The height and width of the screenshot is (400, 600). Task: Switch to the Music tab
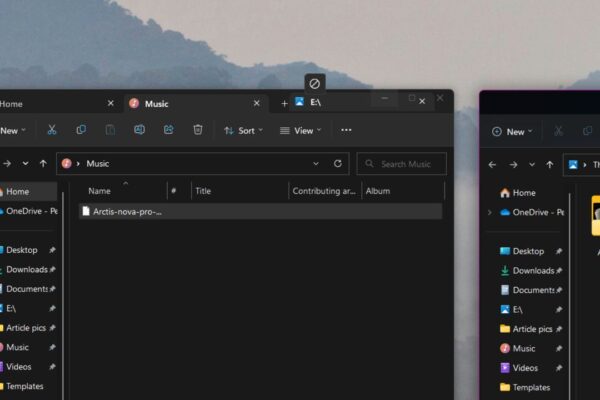190,103
